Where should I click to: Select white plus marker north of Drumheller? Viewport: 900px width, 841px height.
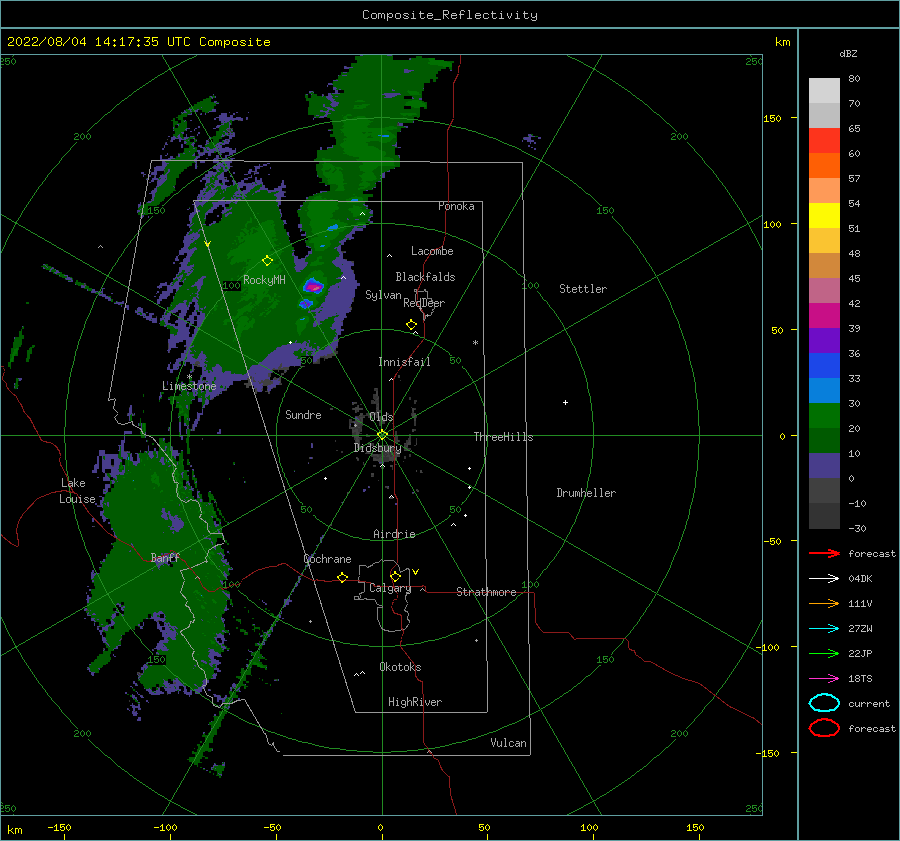click(x=565, y=402)
